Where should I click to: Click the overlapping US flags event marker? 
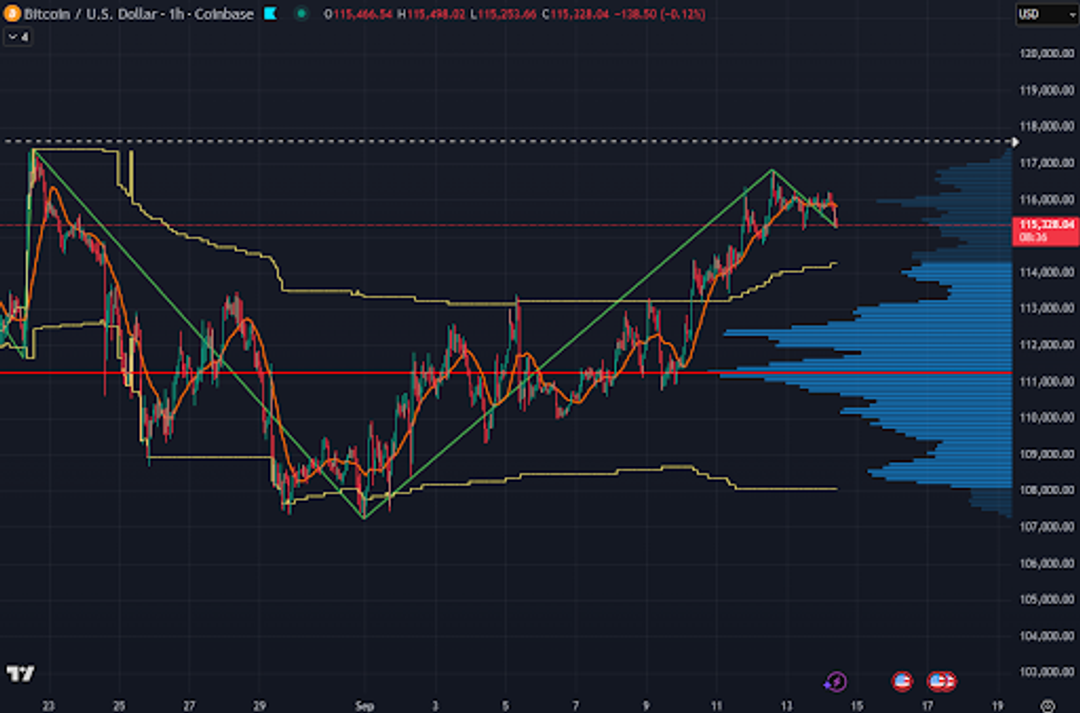(941, 681)
